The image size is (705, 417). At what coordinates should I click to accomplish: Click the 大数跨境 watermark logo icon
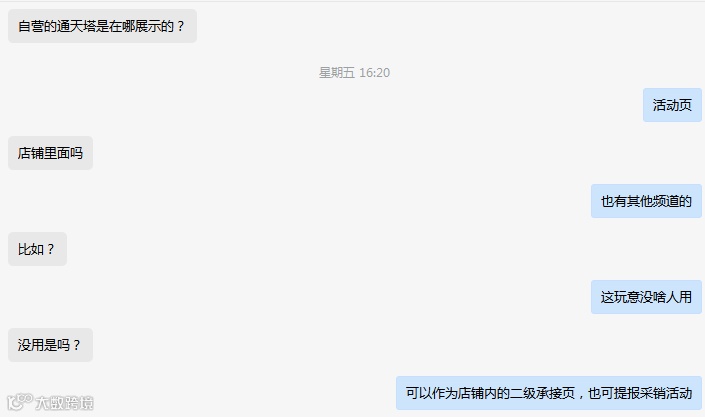pos(20,401)
